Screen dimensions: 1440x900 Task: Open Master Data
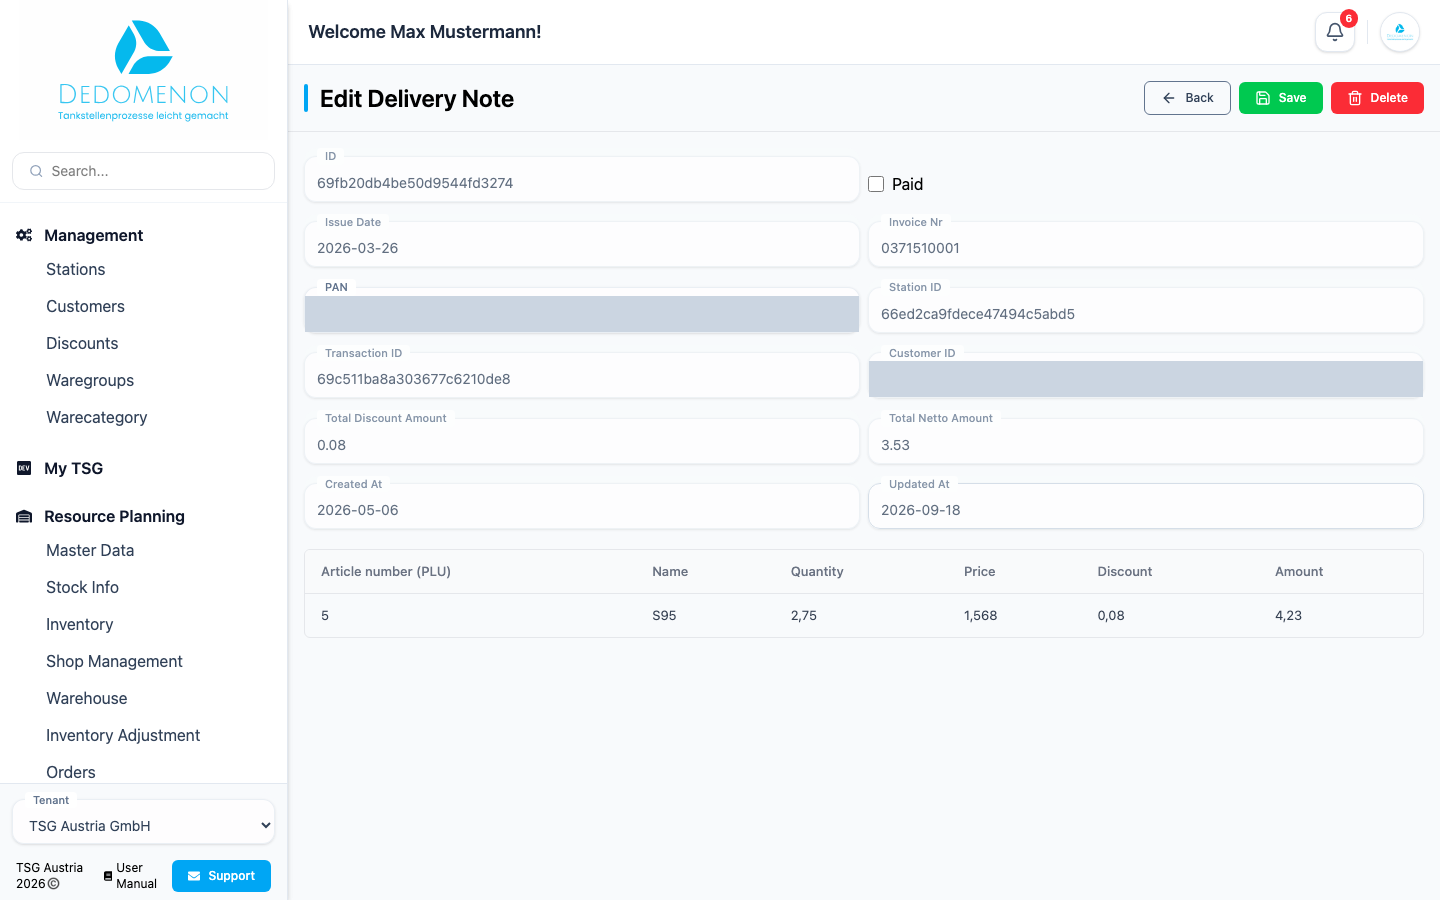tap(90, 550)
